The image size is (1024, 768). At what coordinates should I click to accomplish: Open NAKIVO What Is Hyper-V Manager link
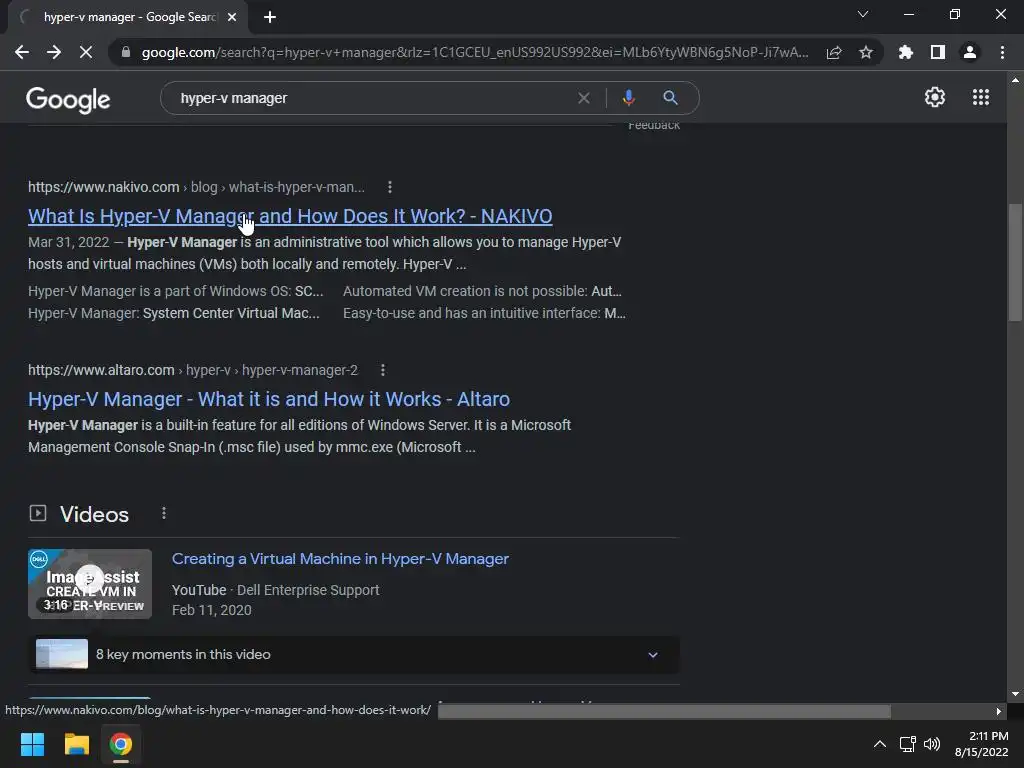pos(290,216)
